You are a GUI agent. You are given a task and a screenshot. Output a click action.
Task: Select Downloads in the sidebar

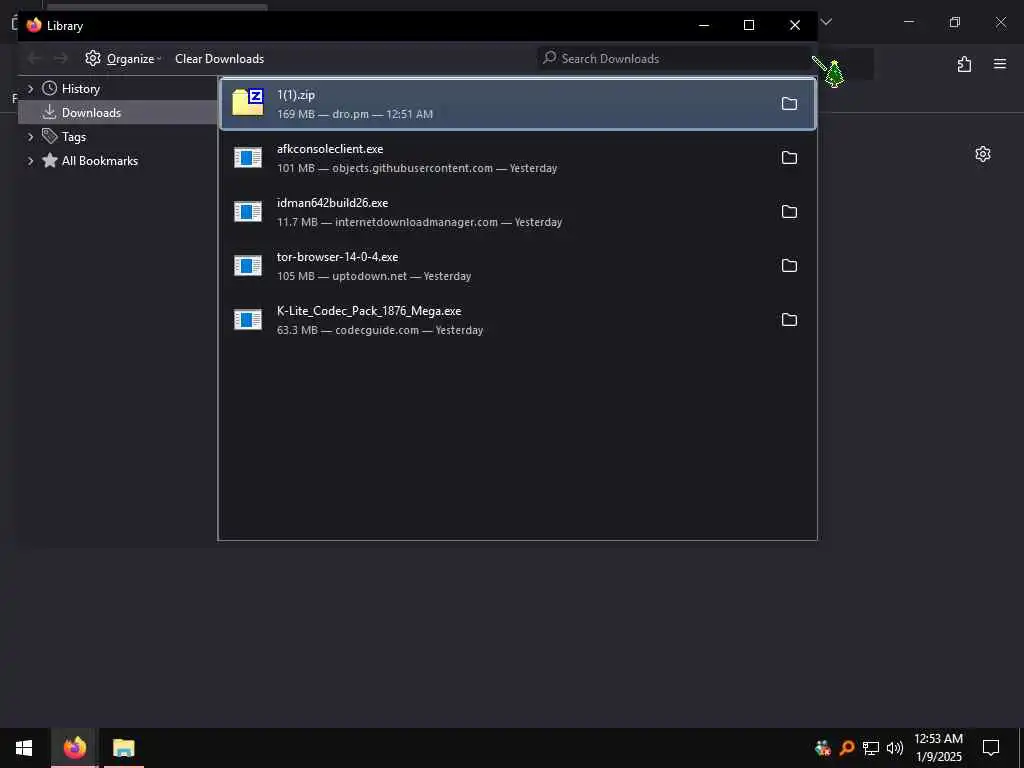(118, 112)
